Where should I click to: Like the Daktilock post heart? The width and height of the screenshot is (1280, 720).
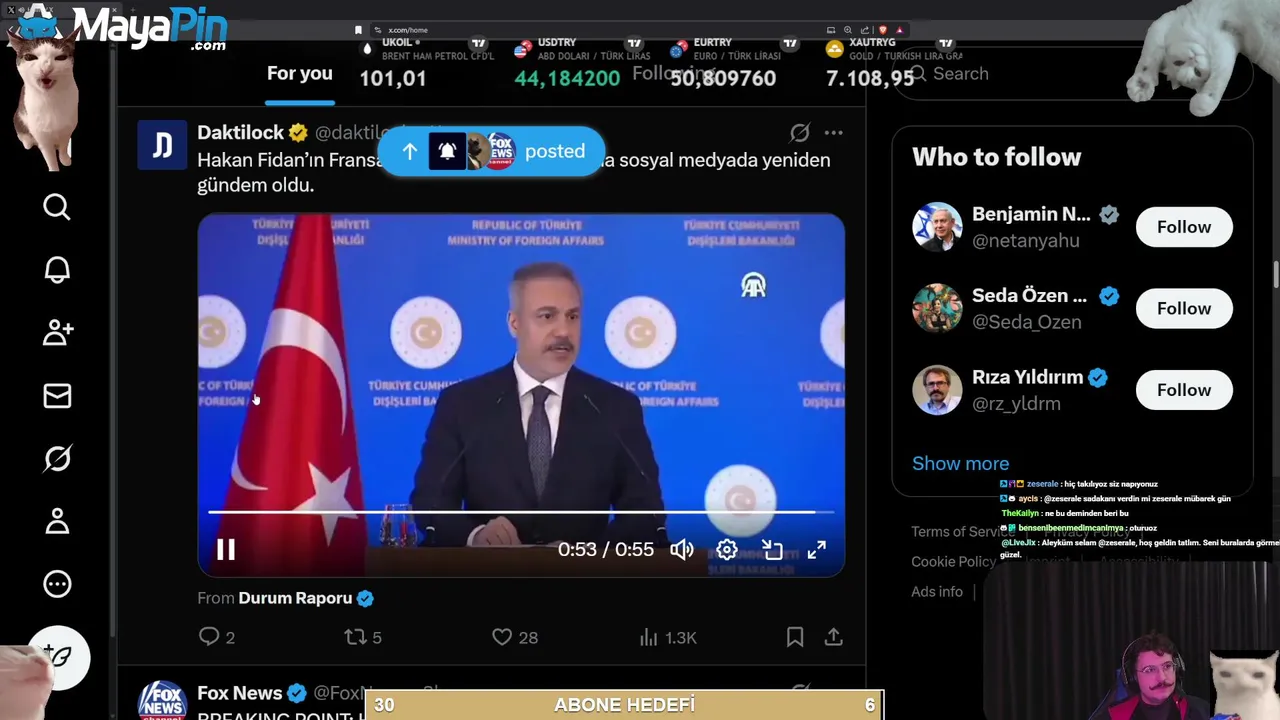[515, 637]
